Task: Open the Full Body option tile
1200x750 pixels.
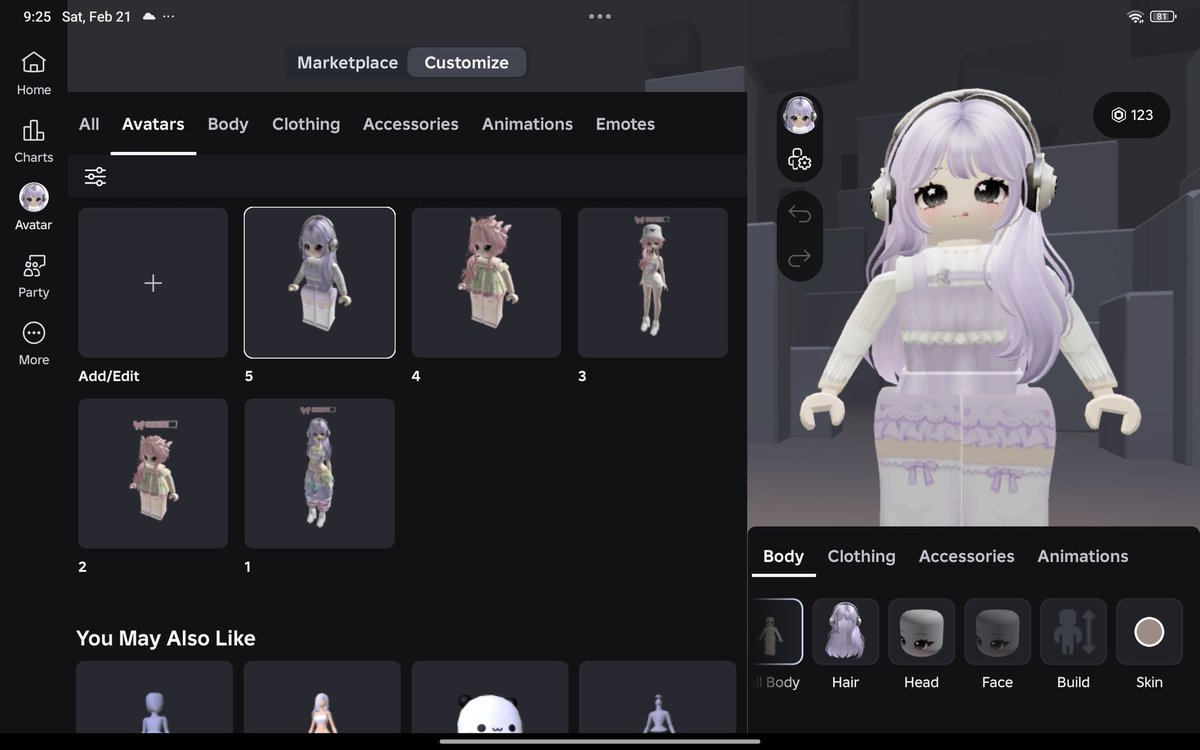Action: point(776,632)
